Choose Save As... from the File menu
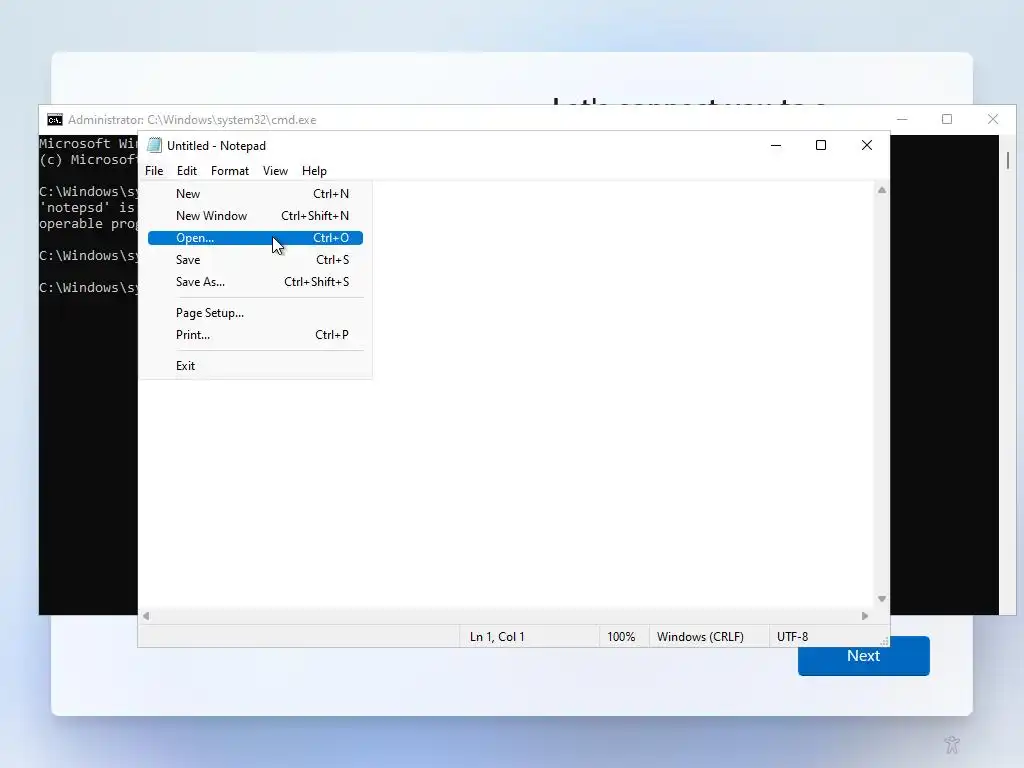 point(255,282)
